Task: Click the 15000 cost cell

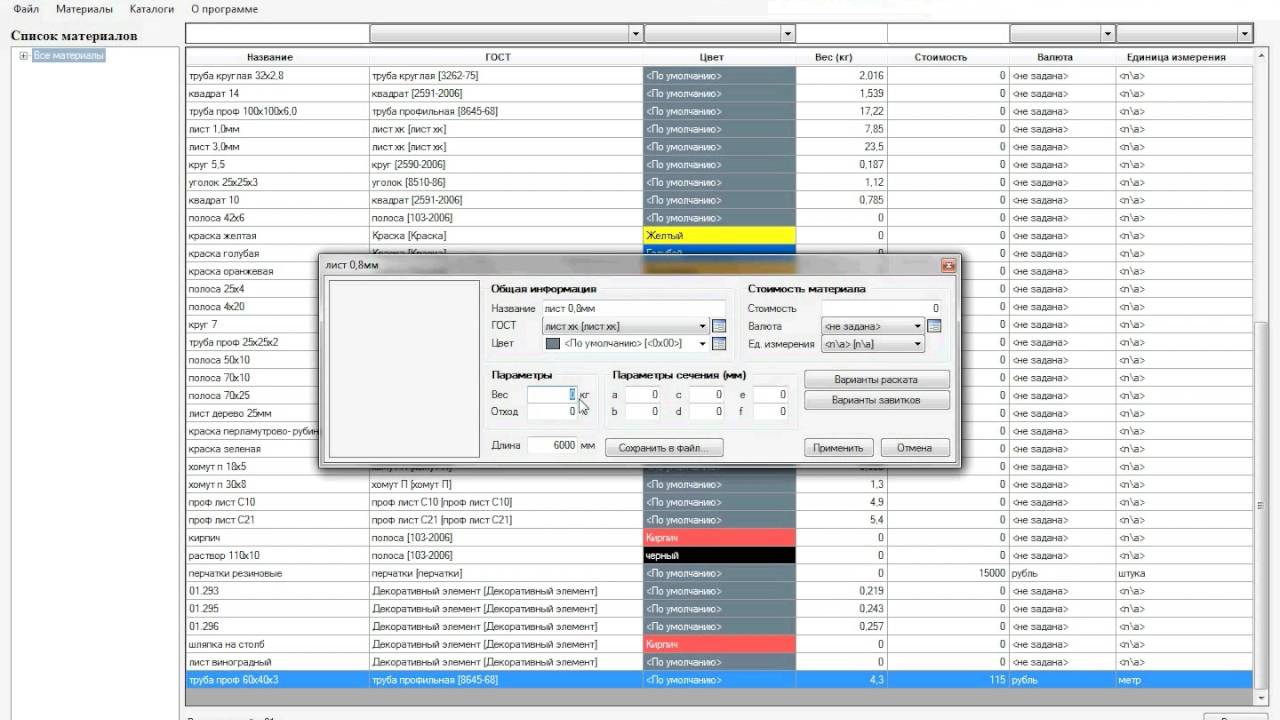Action: coord(947,574)
